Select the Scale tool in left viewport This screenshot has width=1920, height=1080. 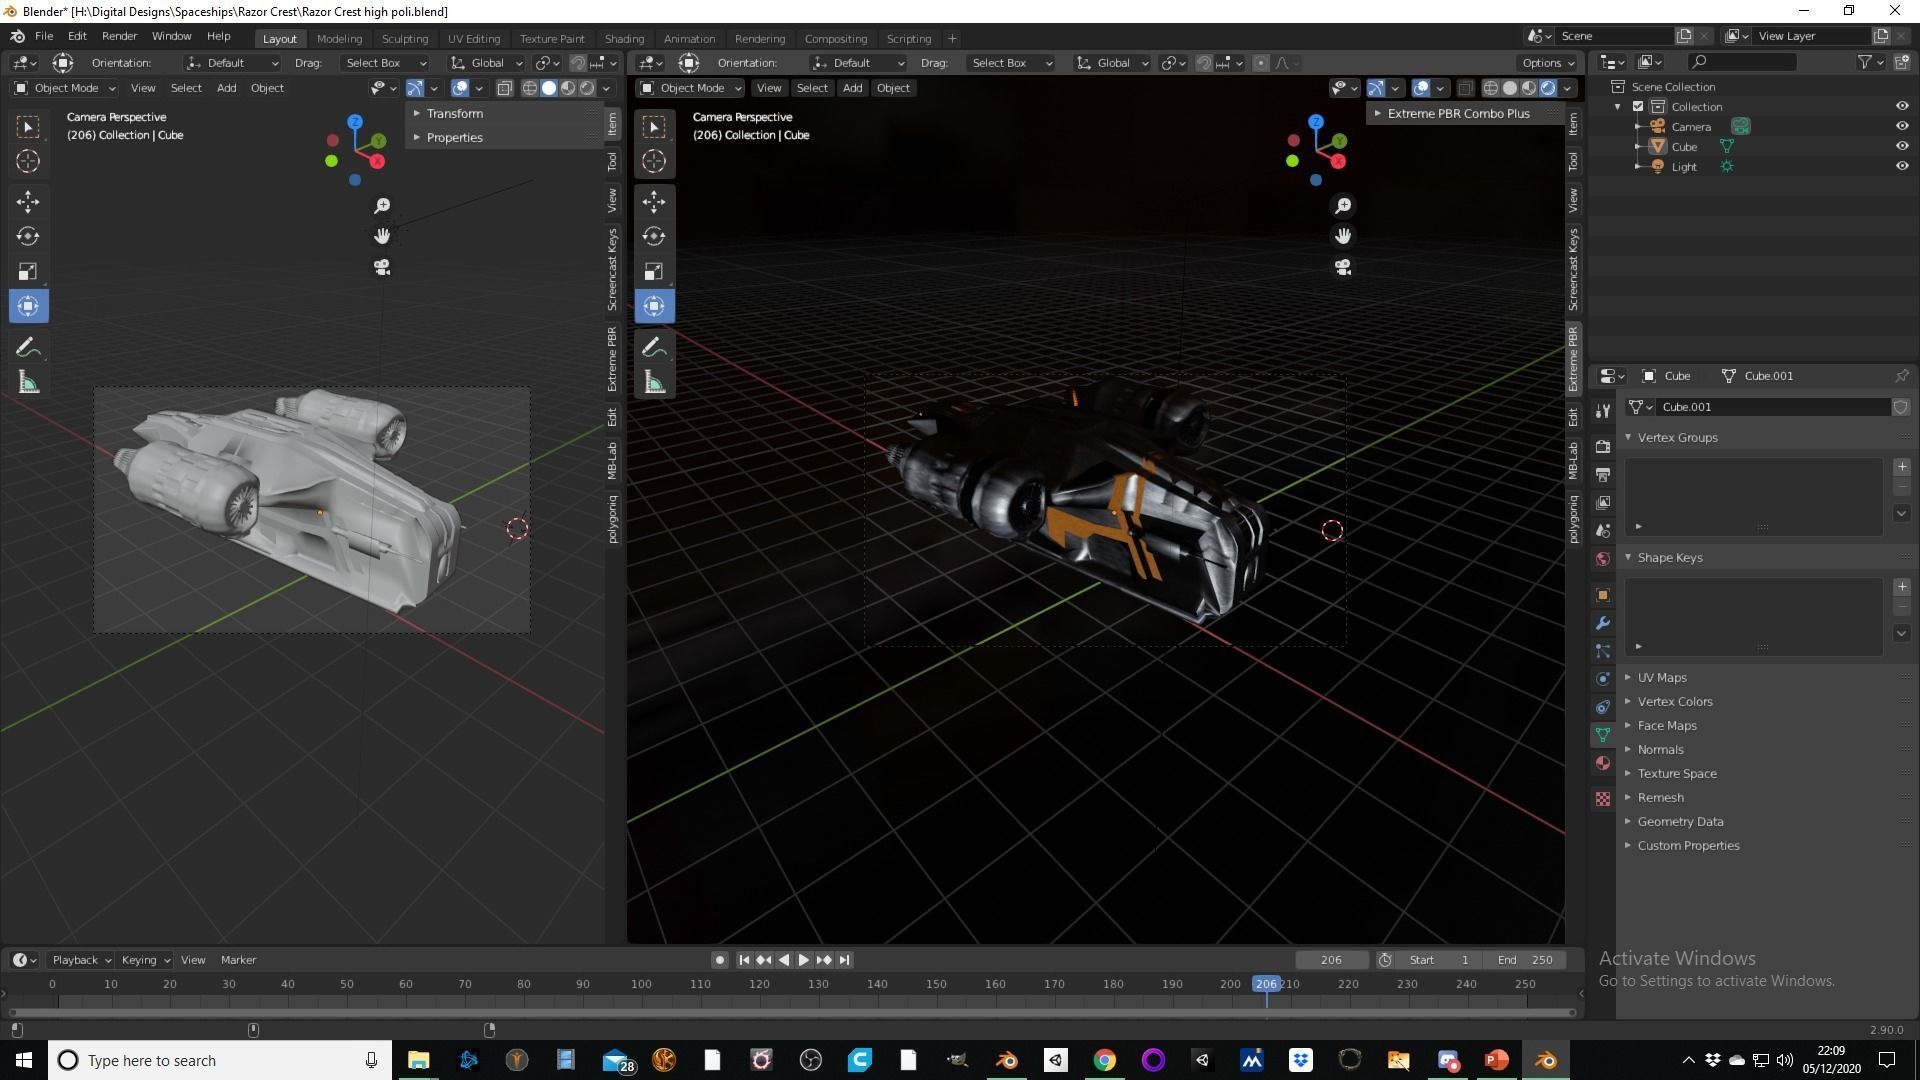pos(28,271)
